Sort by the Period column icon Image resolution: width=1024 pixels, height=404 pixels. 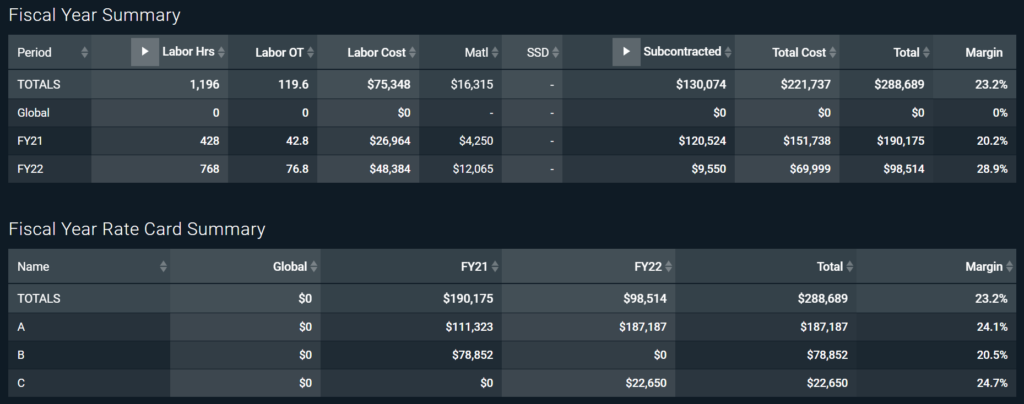[85, 52]
